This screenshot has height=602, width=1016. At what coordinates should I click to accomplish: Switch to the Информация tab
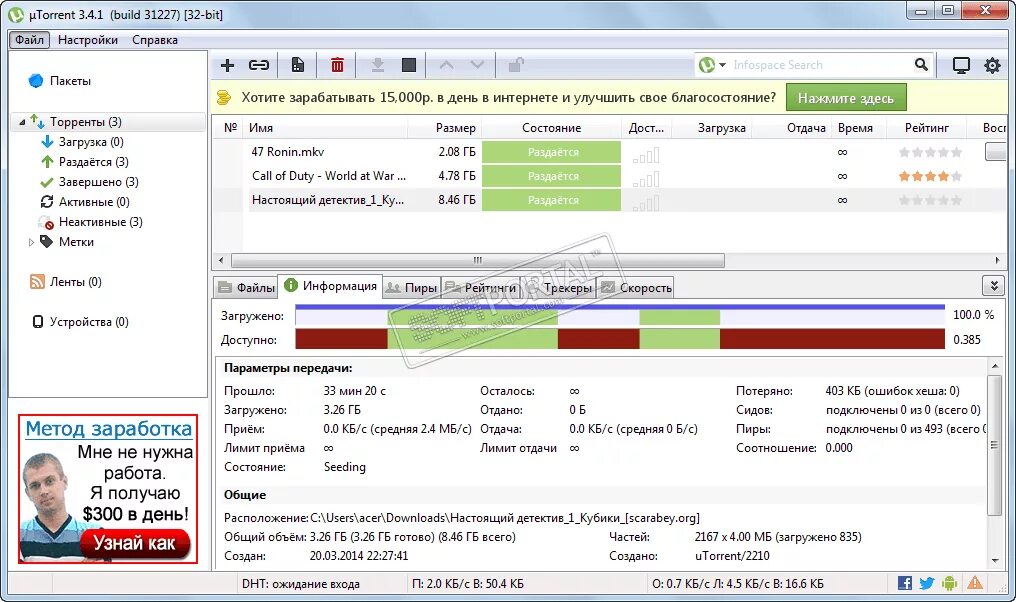click(330, 286)
